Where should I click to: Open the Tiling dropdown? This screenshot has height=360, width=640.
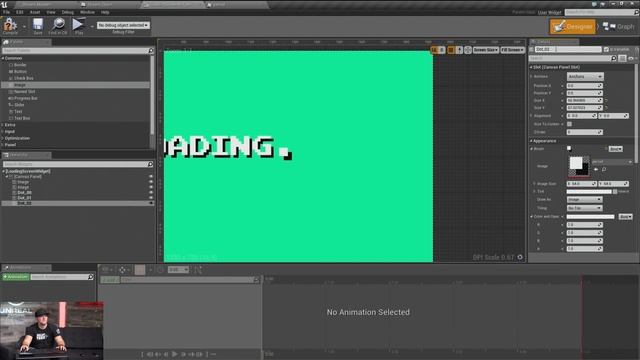click(584, 208)
